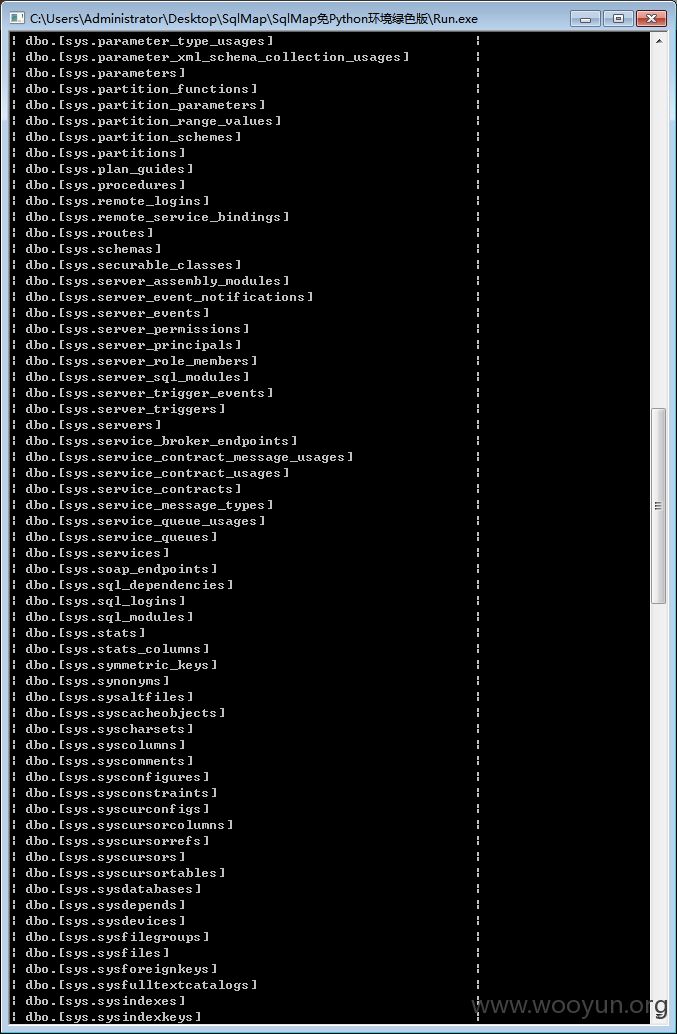This screenshot has height=1034, width=677.
Task: Maximize the Run.exe console window
Action: click(x=618, y=18)
